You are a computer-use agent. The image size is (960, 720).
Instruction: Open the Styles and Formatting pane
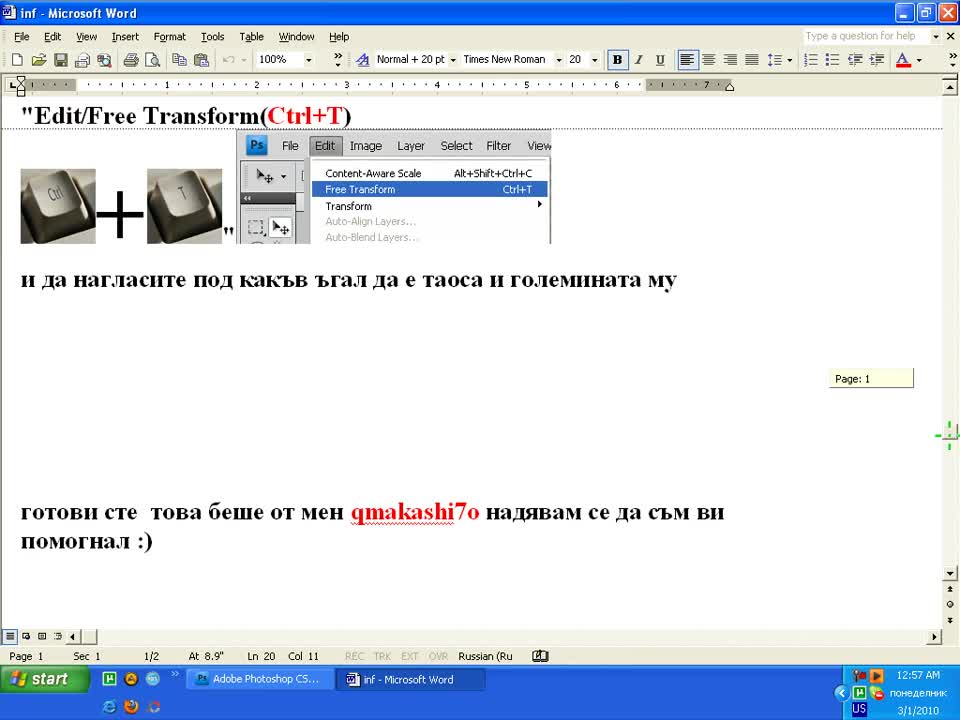pyautogui.click(x=362, y=60)
